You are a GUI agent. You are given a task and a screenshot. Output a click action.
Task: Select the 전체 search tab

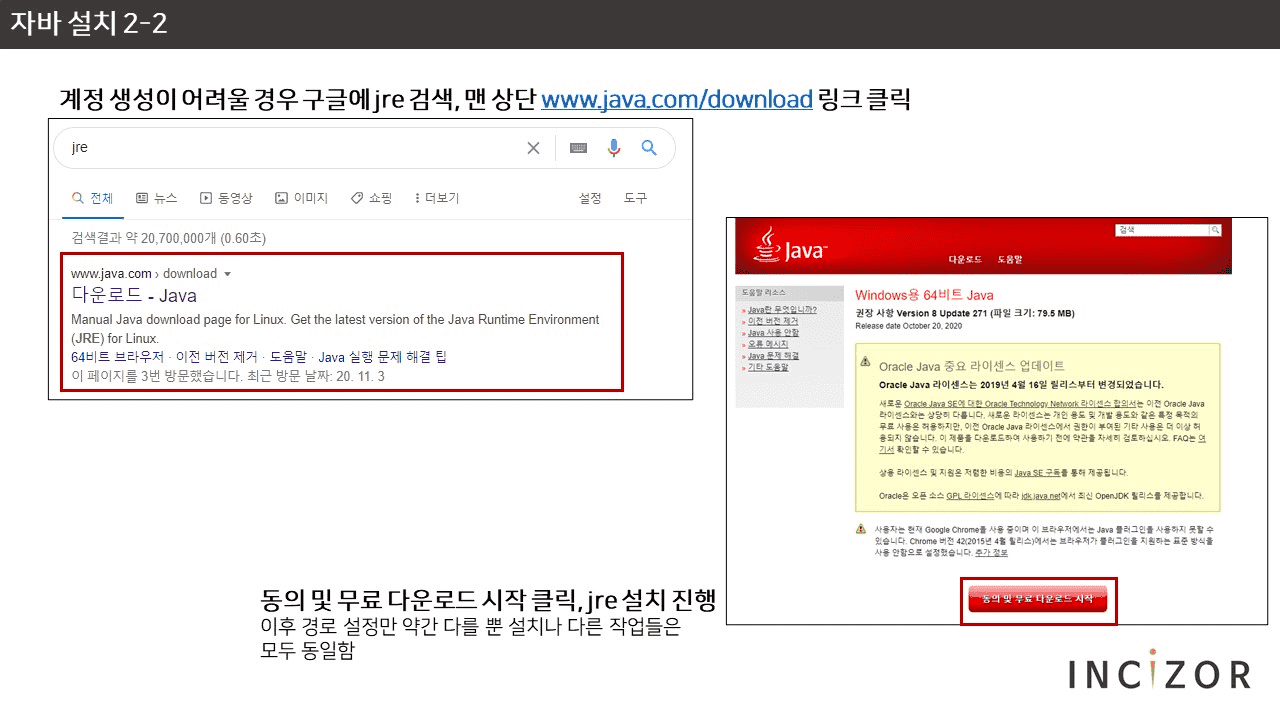[92, 198]
